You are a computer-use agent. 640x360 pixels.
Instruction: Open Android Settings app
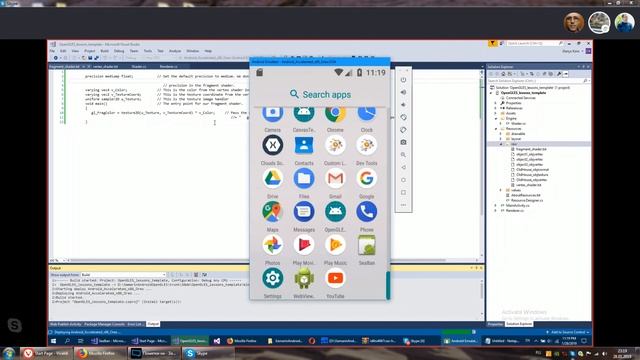[x=273, y=278]
